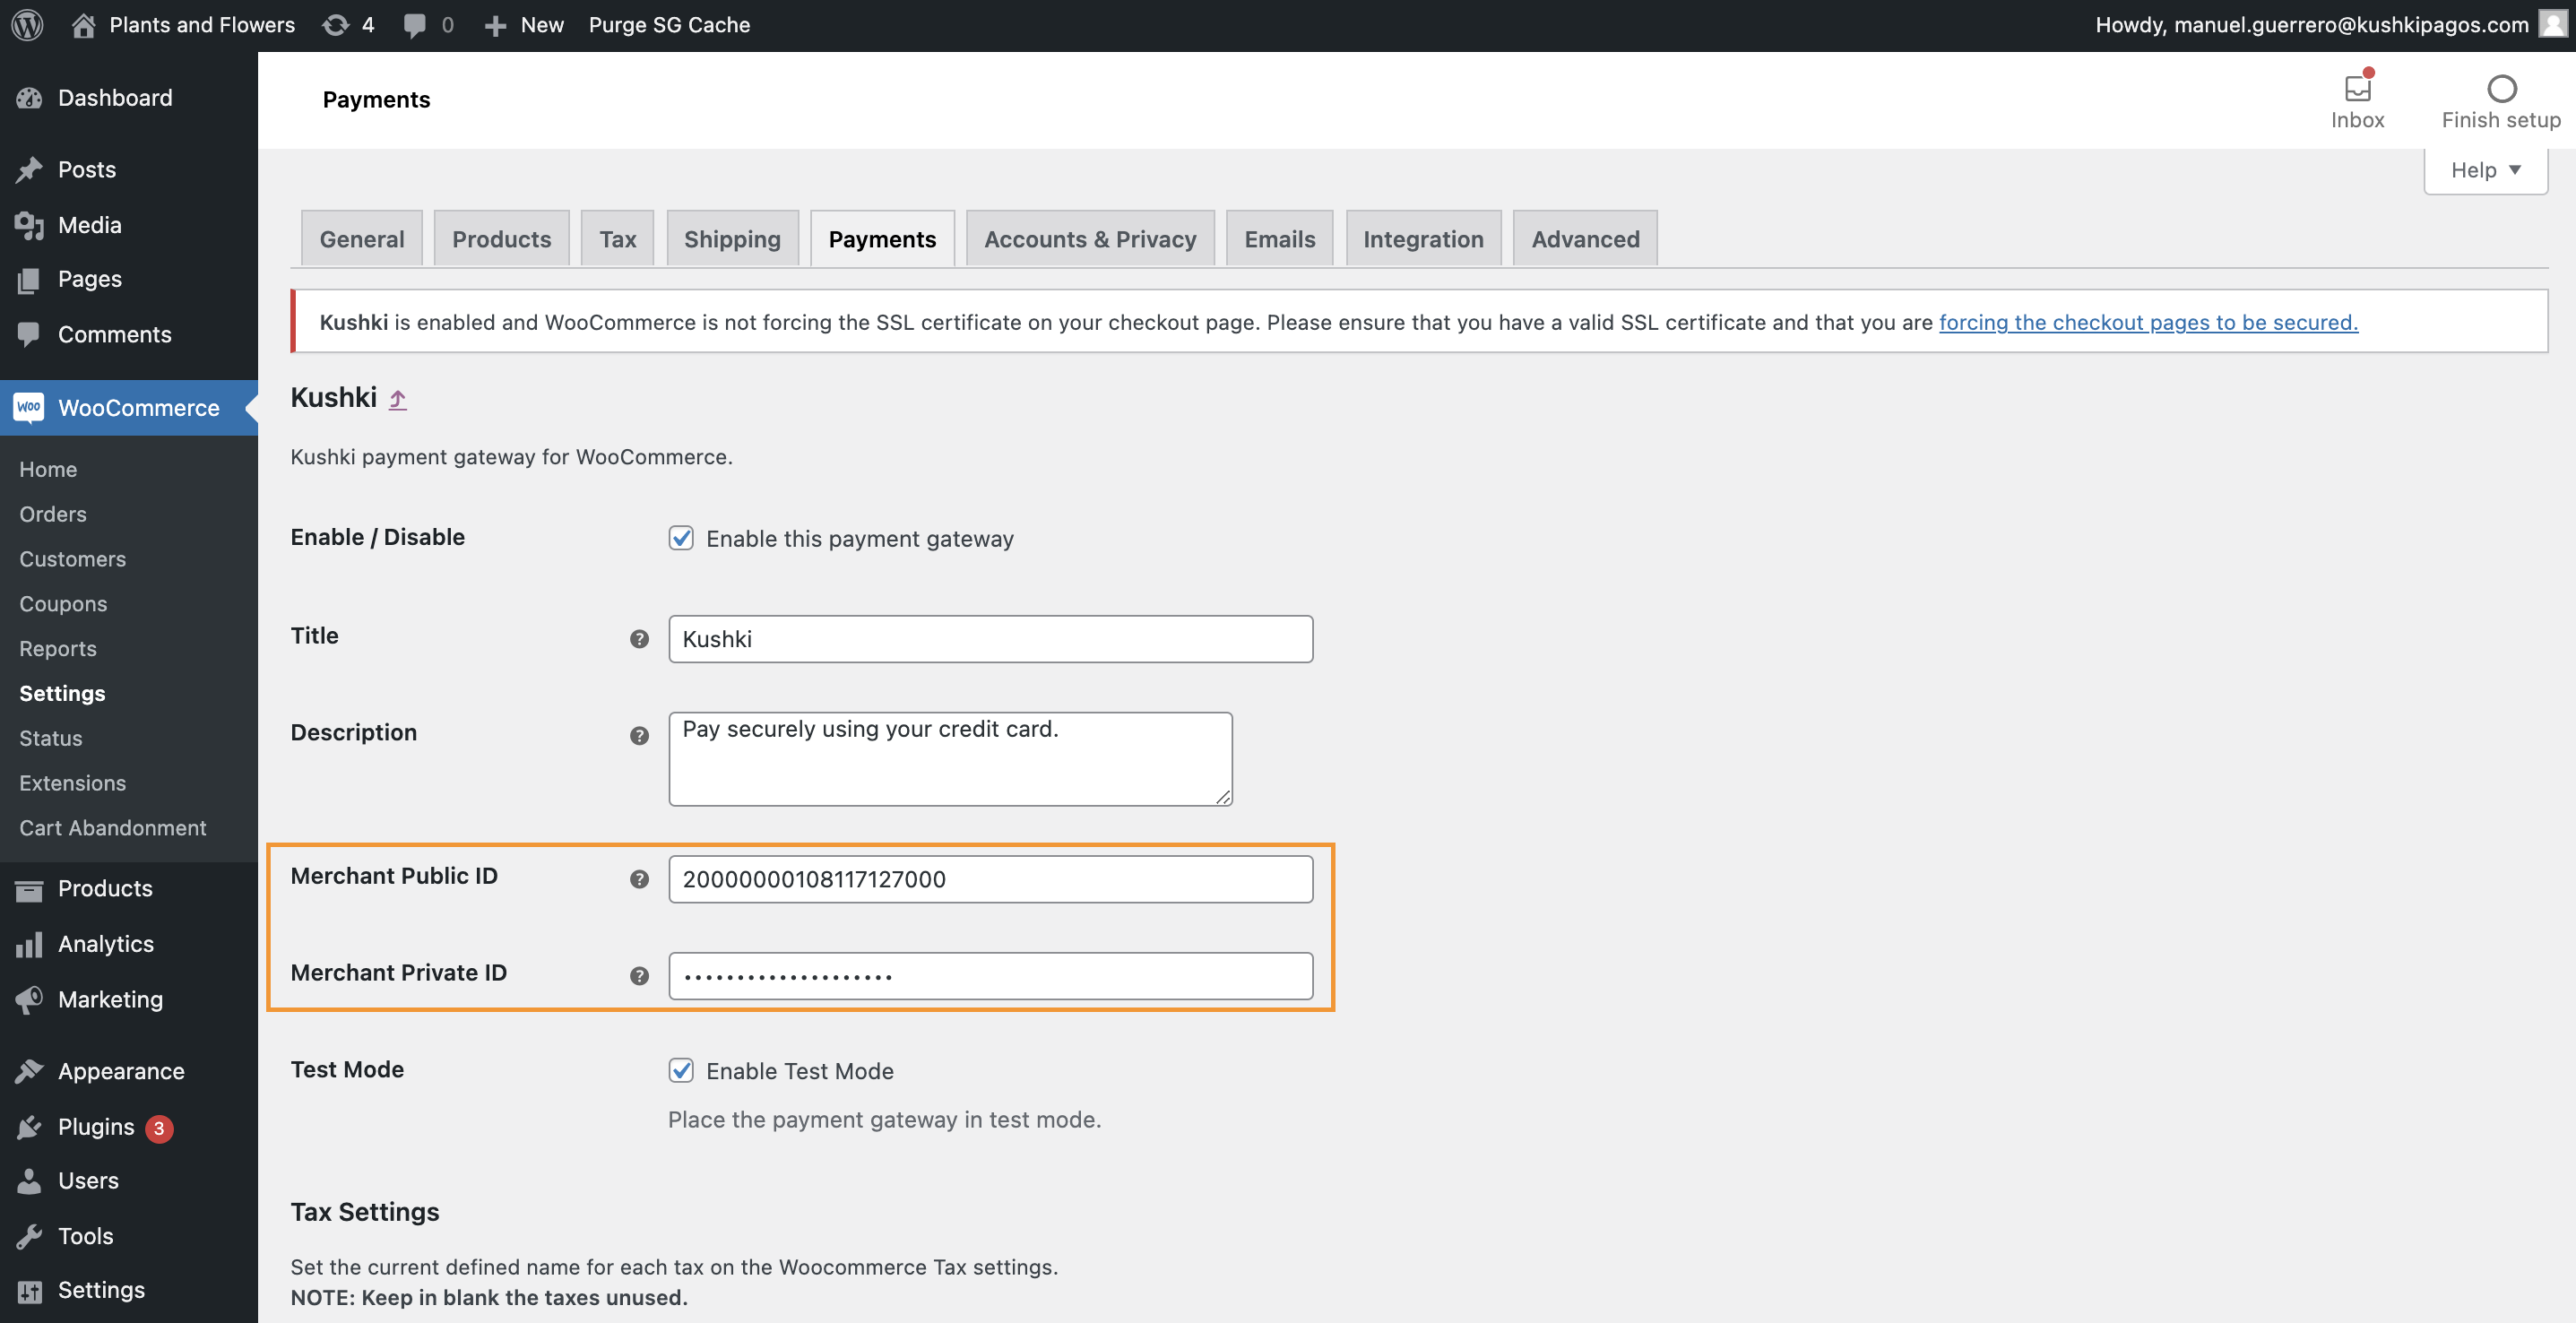
Task: Click the Finish setup circle icon
Action: (2501, 89)
